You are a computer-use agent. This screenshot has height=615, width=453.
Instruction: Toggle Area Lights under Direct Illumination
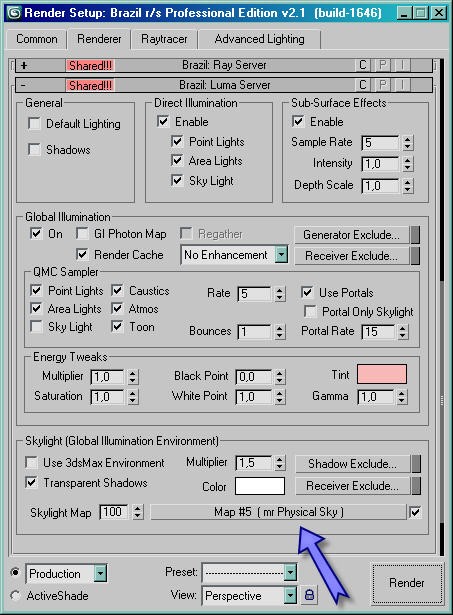click(177, 160)
